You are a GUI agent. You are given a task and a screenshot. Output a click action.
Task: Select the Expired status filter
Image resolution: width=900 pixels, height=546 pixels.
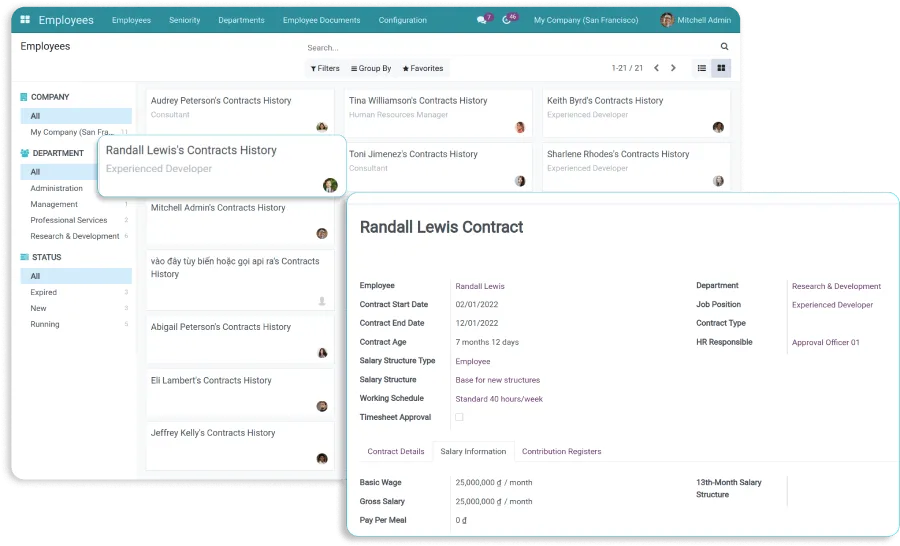coord(44,292)
